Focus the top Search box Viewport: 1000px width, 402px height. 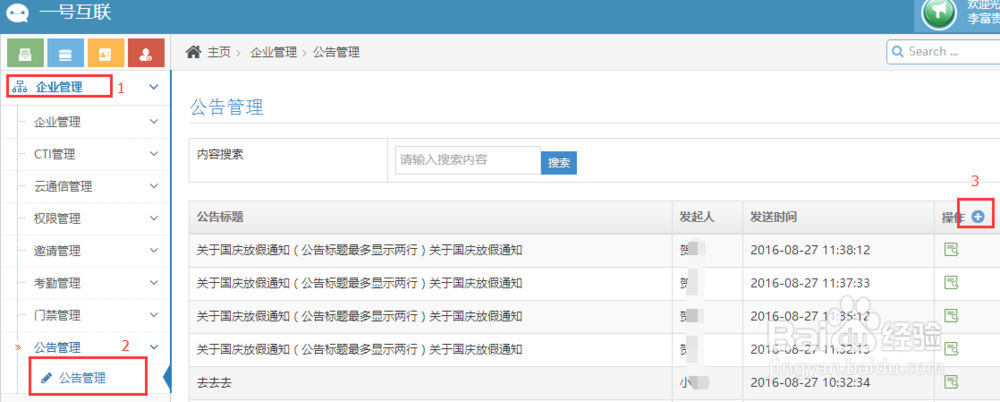[x=943, y=52]
